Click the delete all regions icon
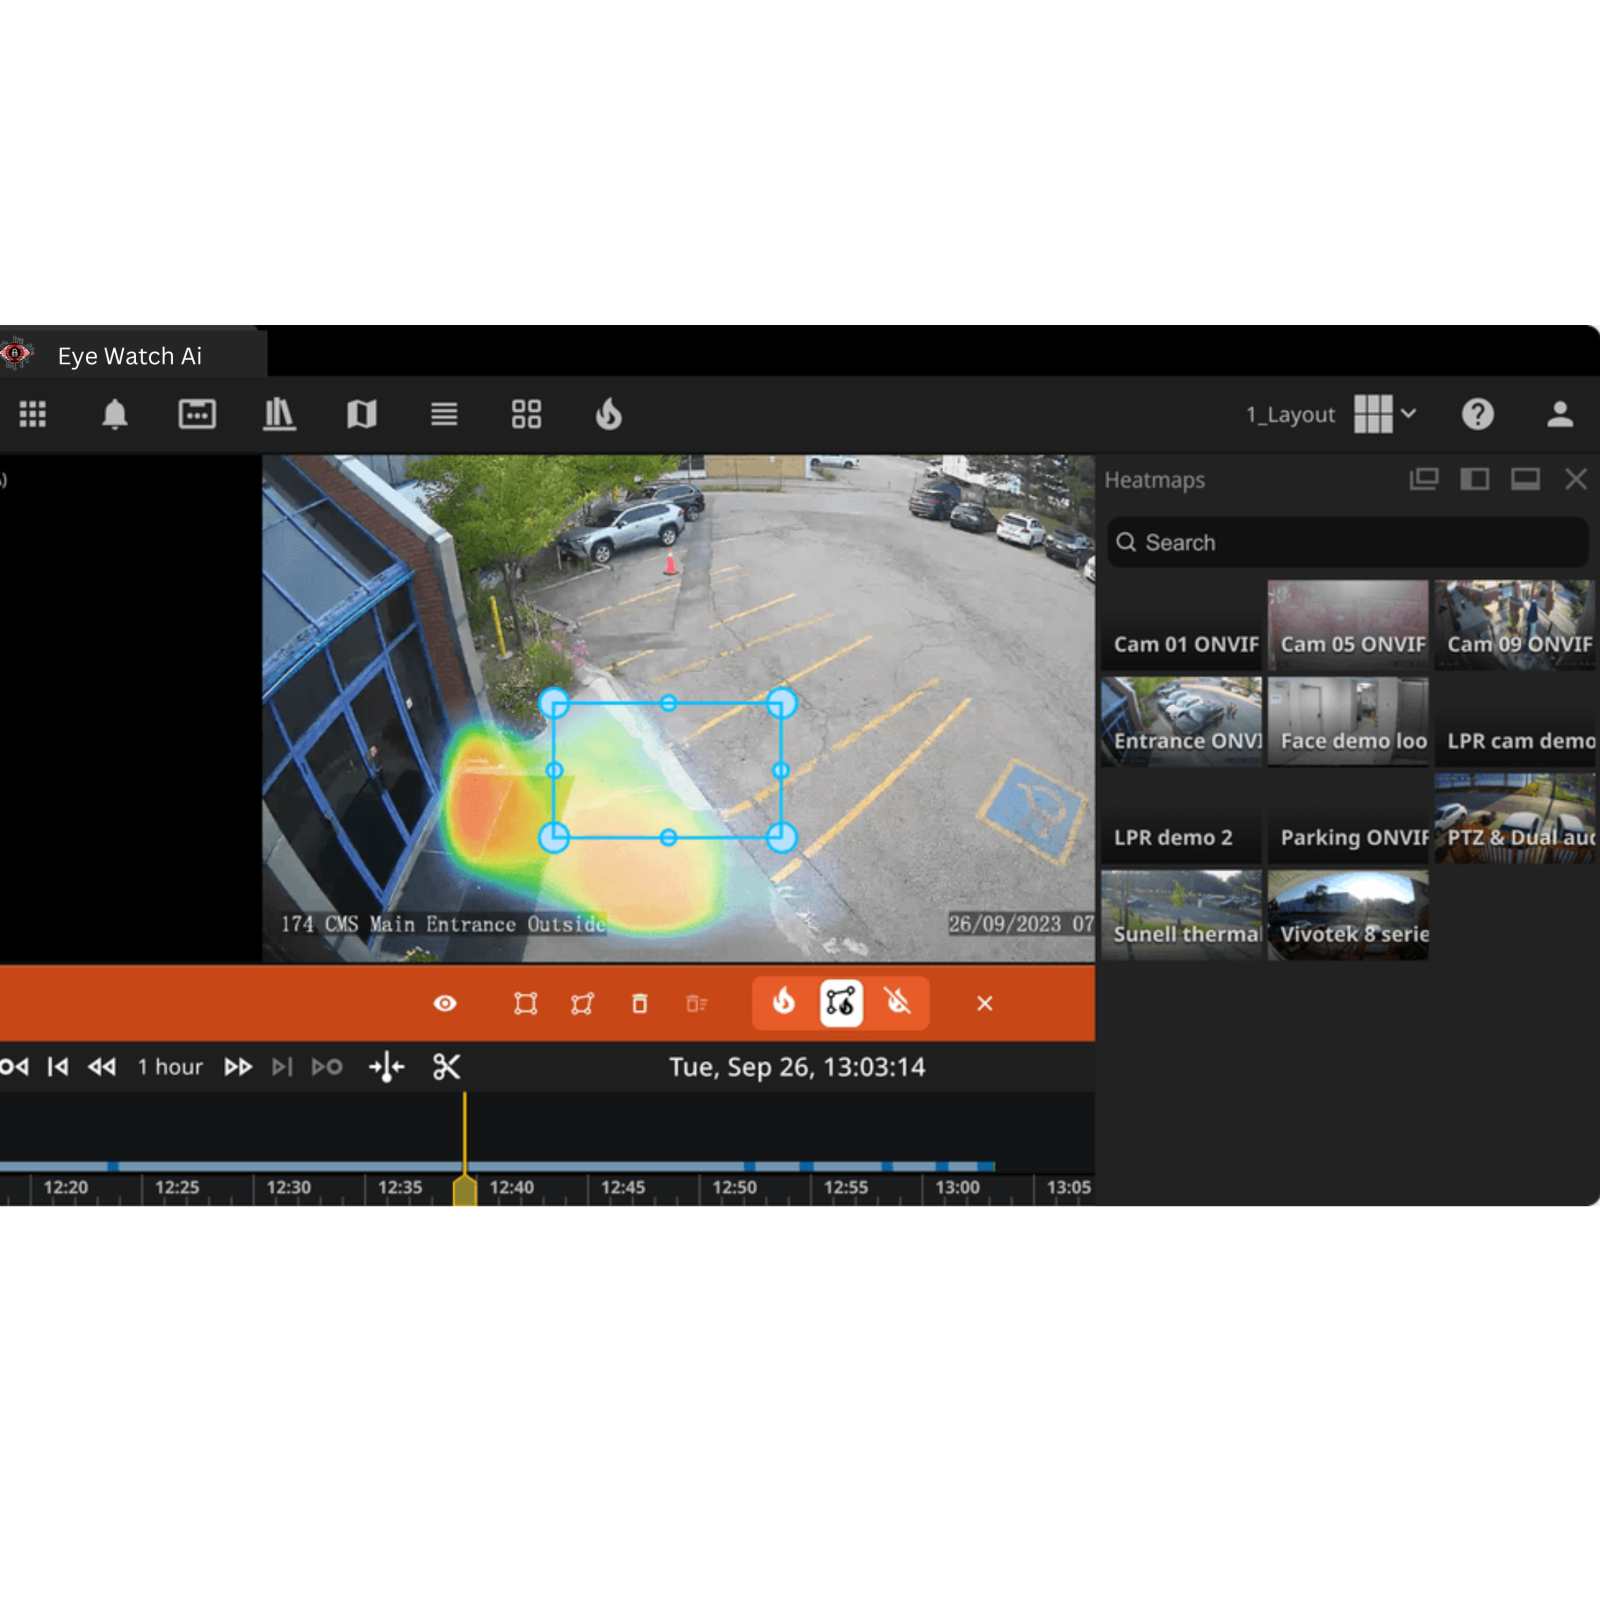 pyautogui.click(x=697, y=1003)
